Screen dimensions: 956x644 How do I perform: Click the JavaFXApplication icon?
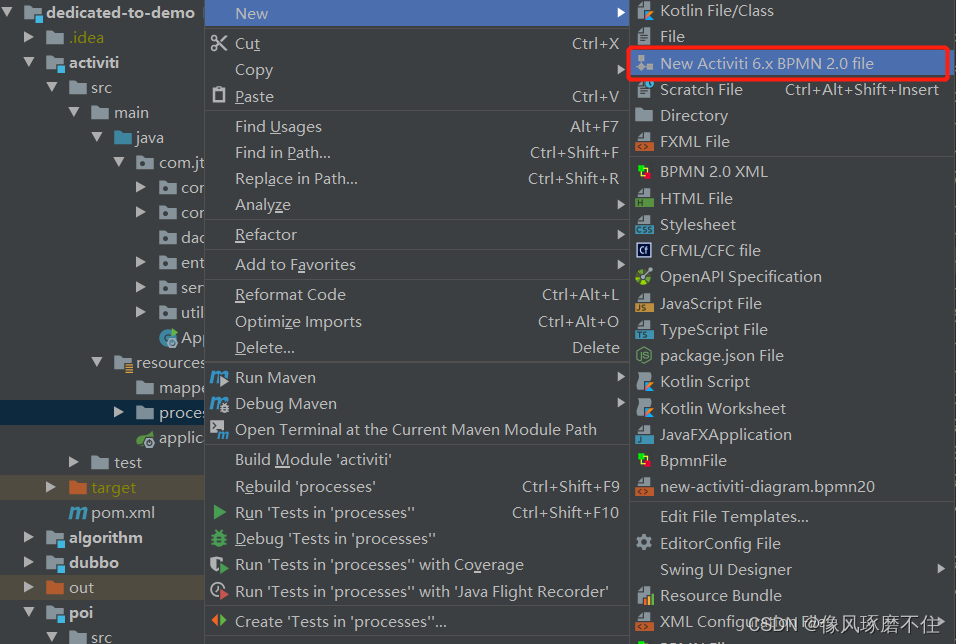pos(644,434)
